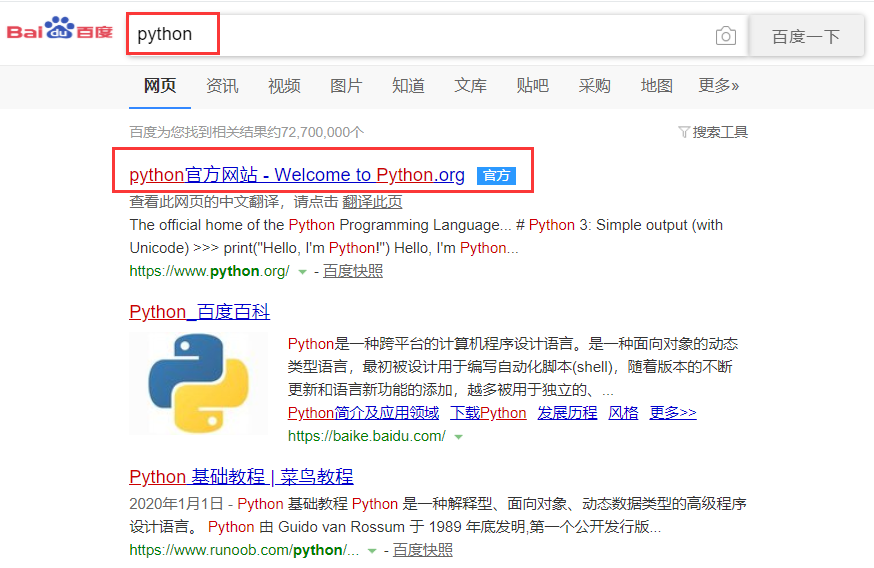874x568 pixels.
Task: Open python官方网站 Welcome to Python.org result
Action: (297, 174)
